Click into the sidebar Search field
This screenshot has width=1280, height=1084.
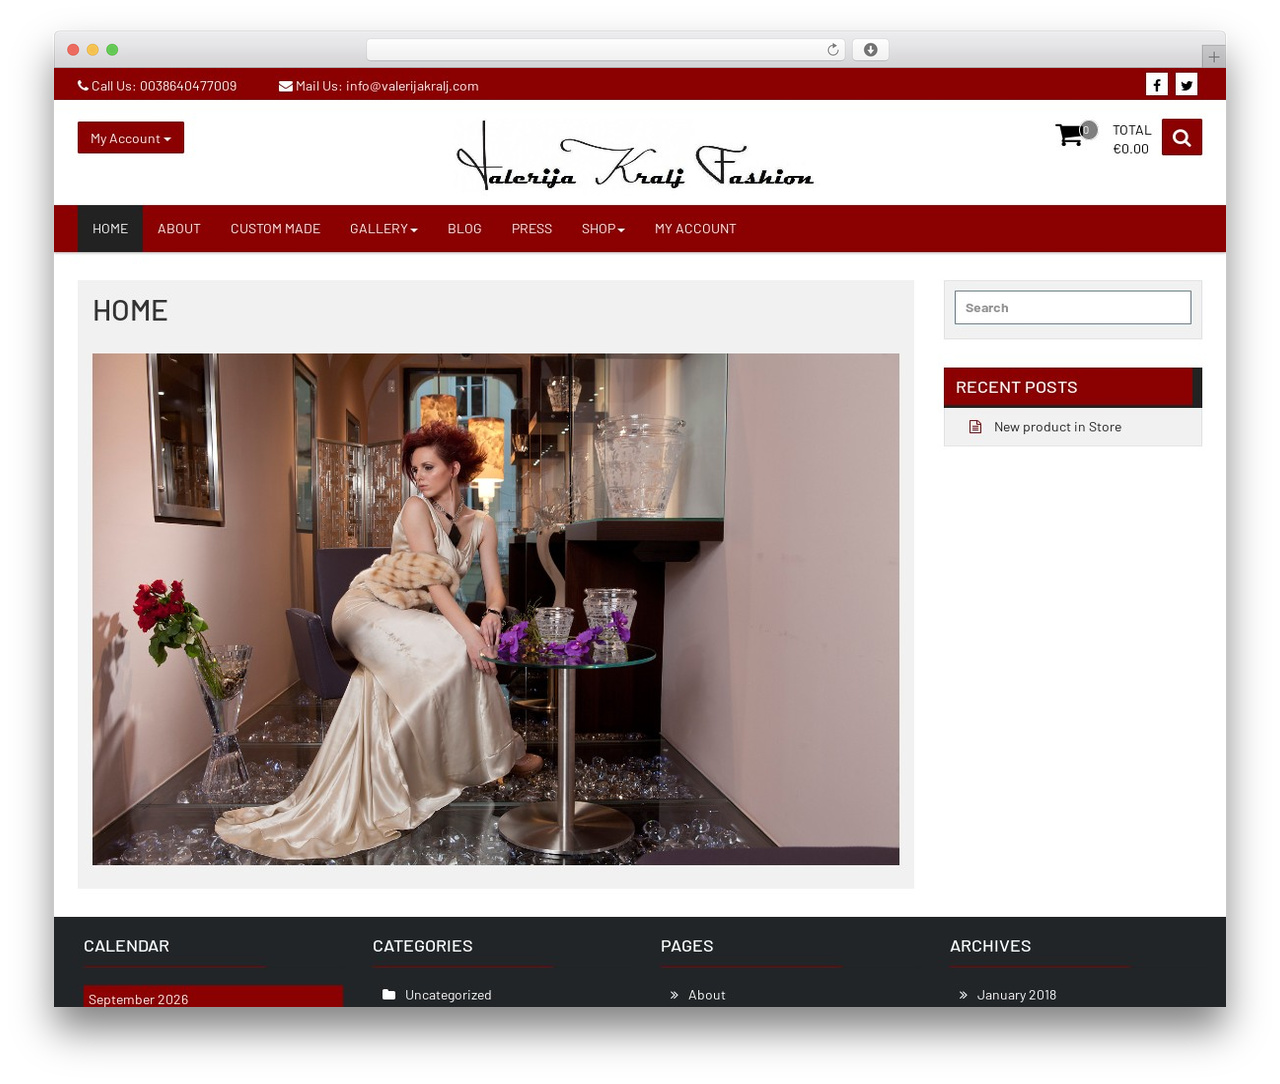[1073, 308]
